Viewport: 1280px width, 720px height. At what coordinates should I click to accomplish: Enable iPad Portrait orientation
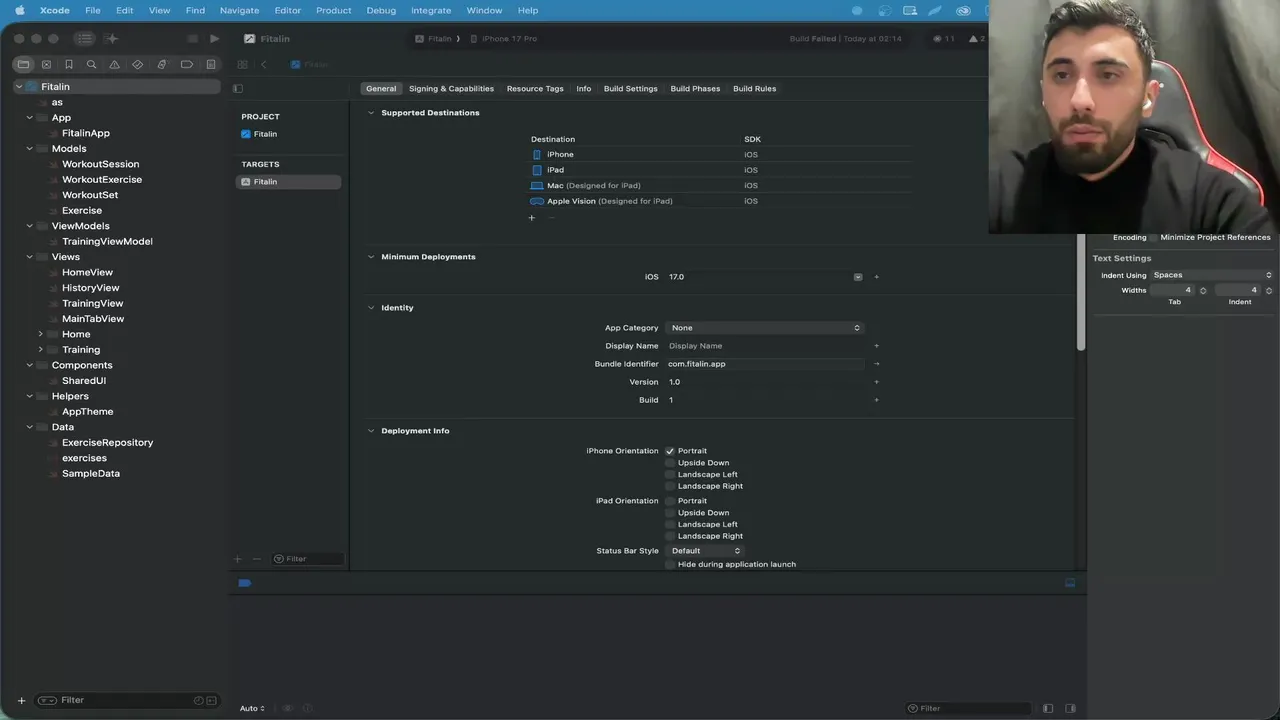pos(670,501)
